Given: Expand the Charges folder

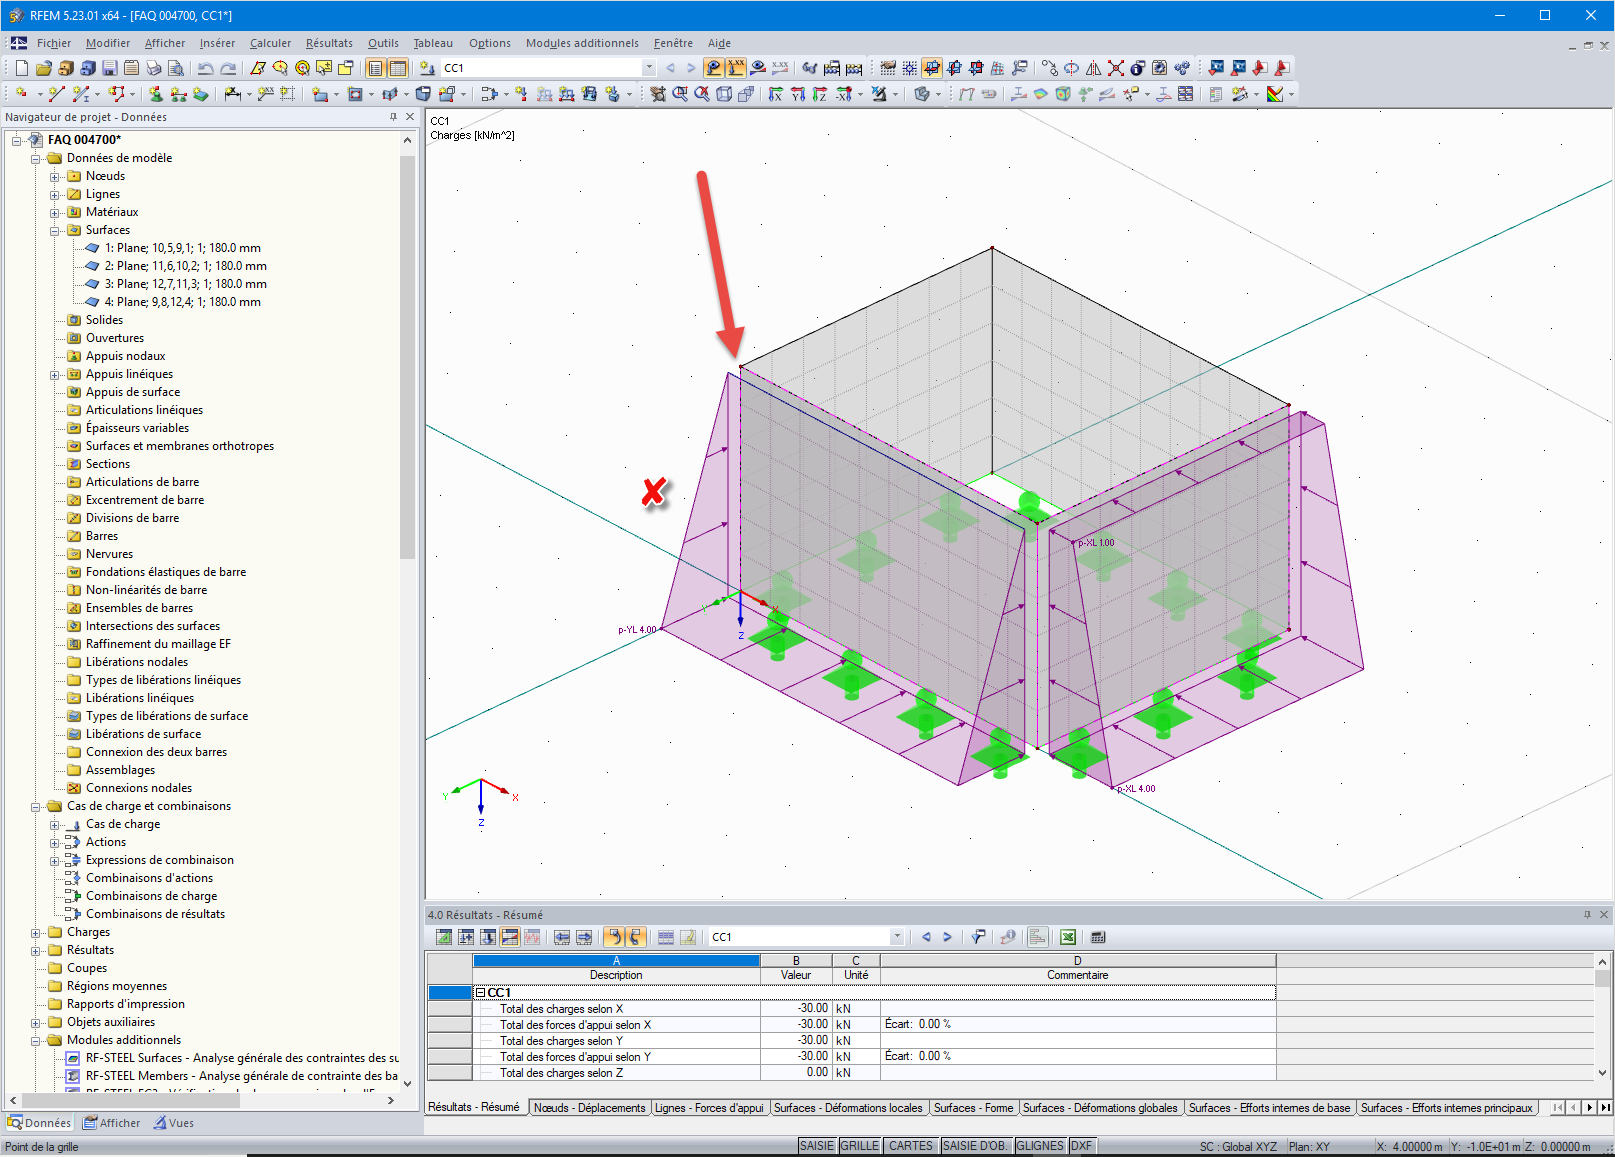Looking at the screenshot, I should coord(36,933).
